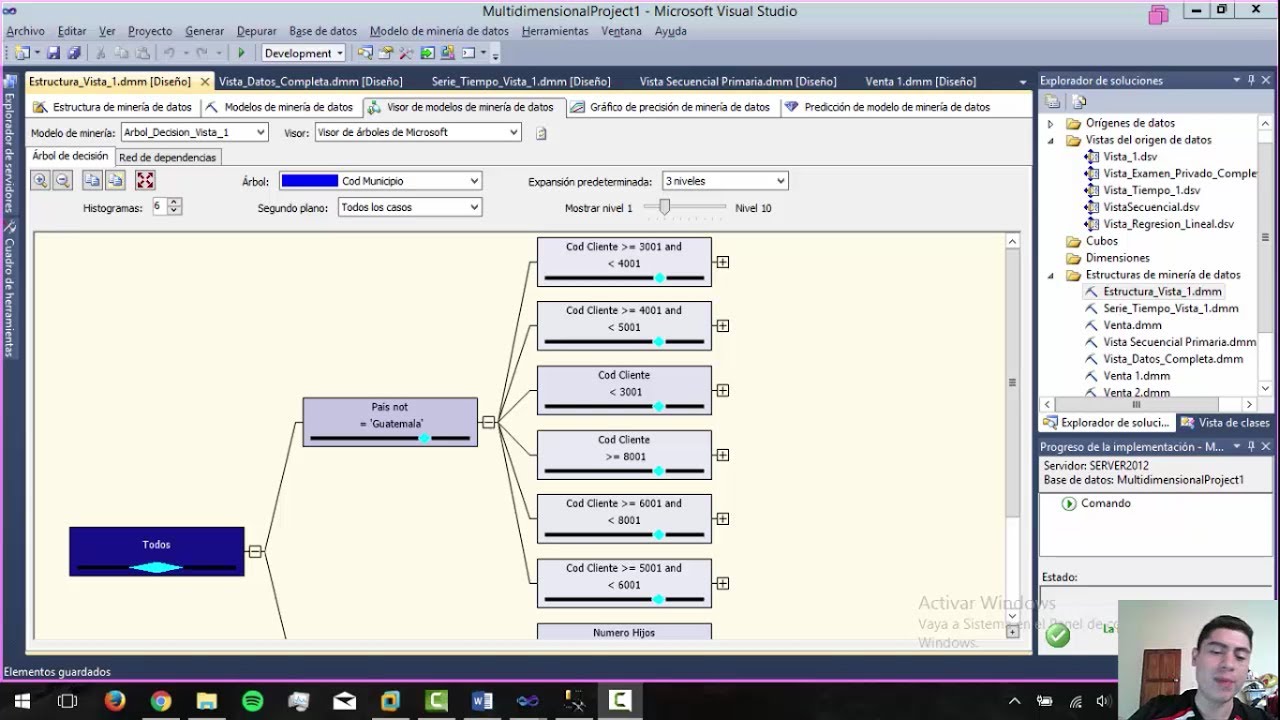Click the mining legend icon next to Visor
The image size is (1280, 720).
pyautogui.click(x=541, y=133)
